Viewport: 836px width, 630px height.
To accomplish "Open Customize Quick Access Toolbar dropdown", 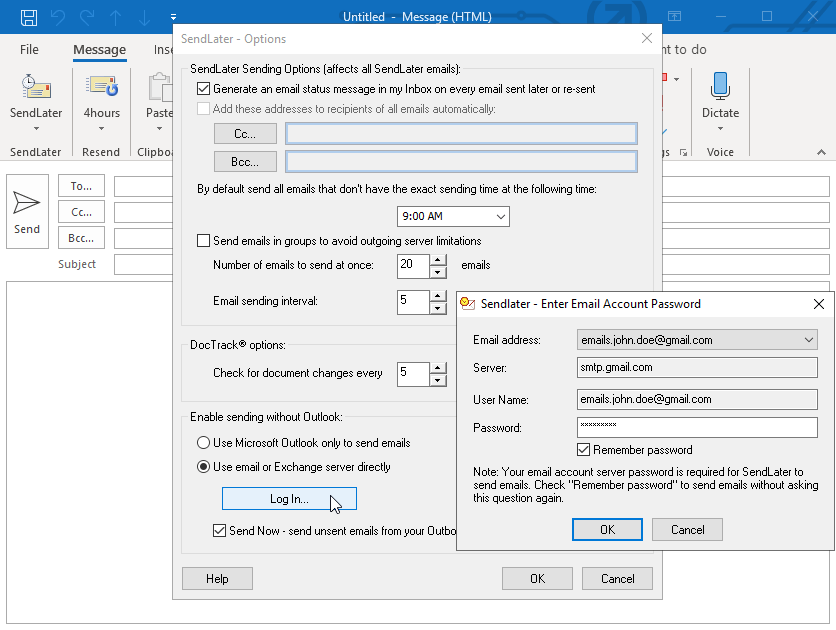I will click(x=173, y=17).
